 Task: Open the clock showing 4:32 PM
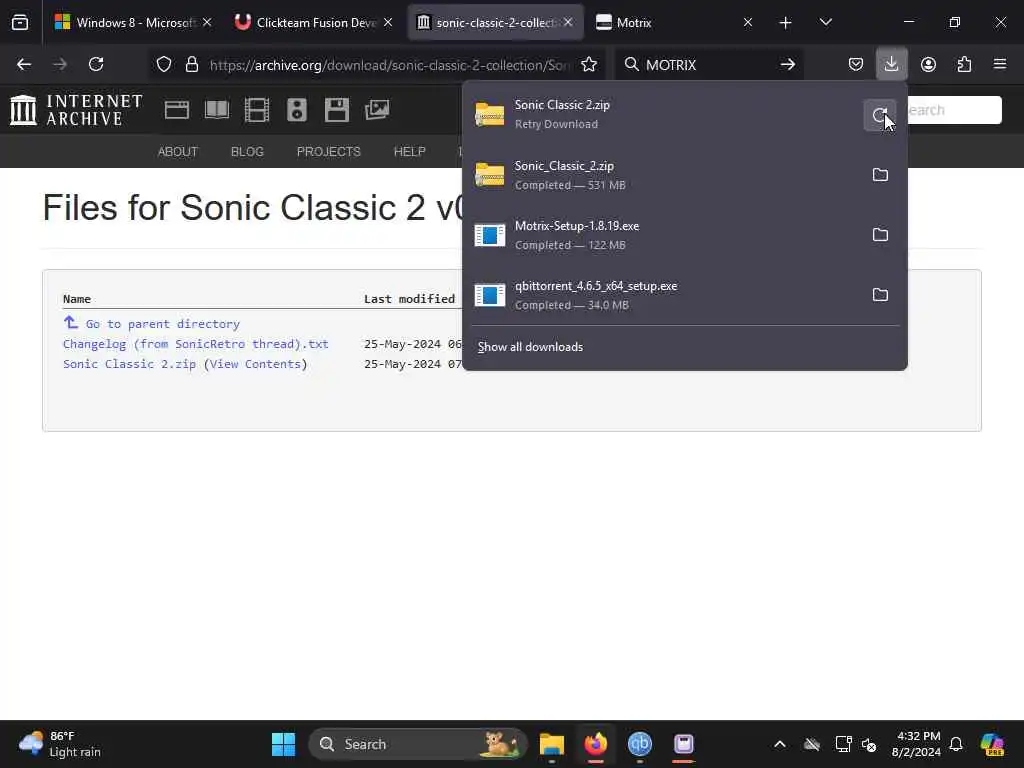(917, 744)
